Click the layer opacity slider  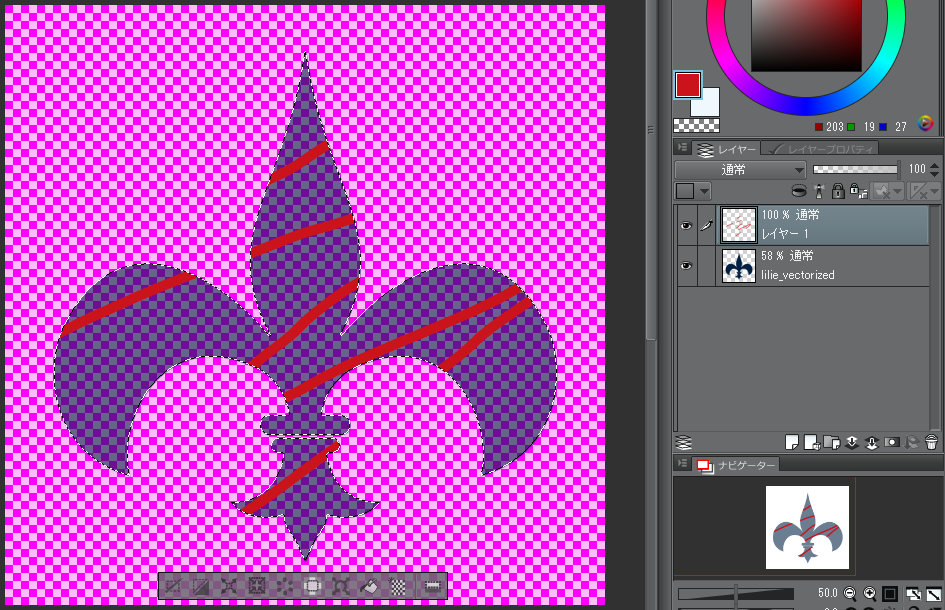coord(855,170)
